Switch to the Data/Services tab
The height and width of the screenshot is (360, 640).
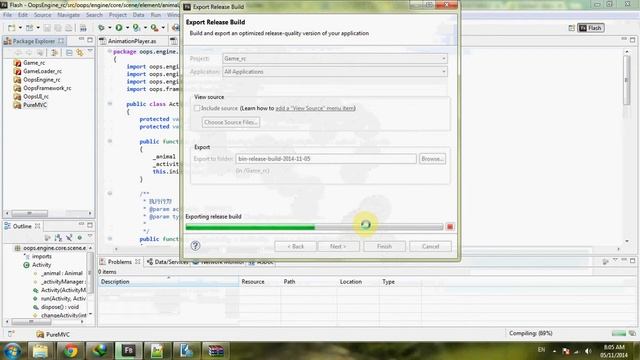coord(167,262)
